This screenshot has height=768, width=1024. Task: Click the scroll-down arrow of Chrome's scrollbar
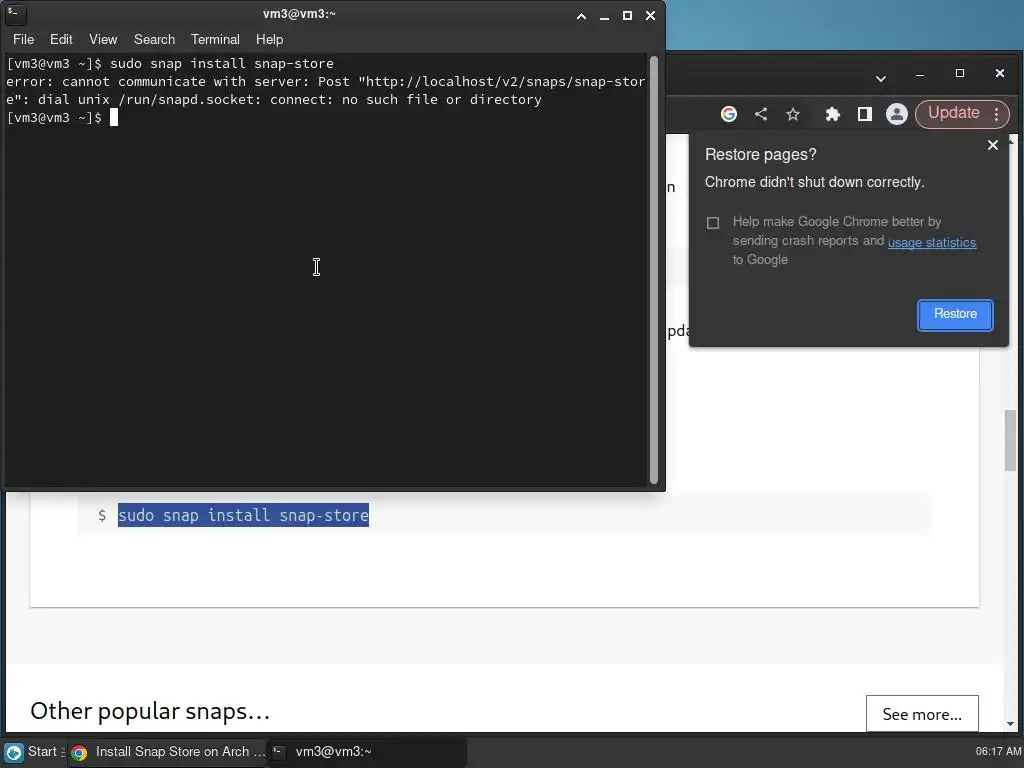[x=1010, y=724]
